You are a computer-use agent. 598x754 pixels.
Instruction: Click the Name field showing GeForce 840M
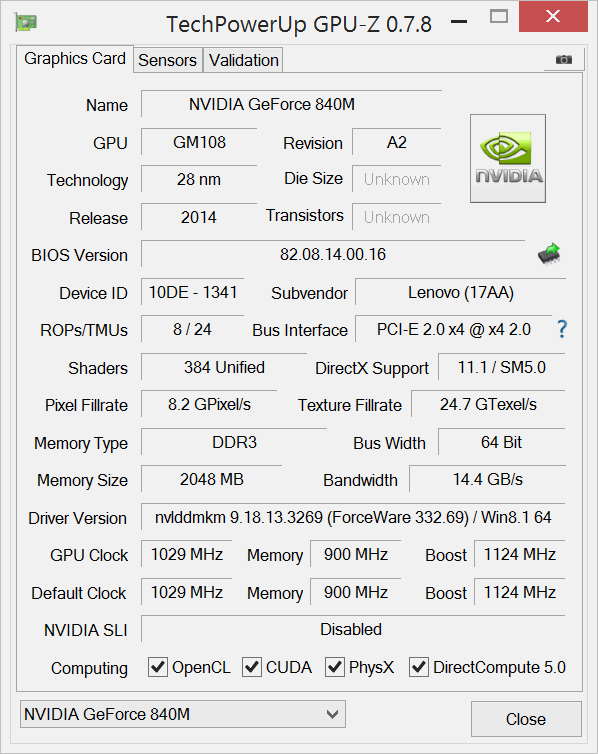point(291,104)
